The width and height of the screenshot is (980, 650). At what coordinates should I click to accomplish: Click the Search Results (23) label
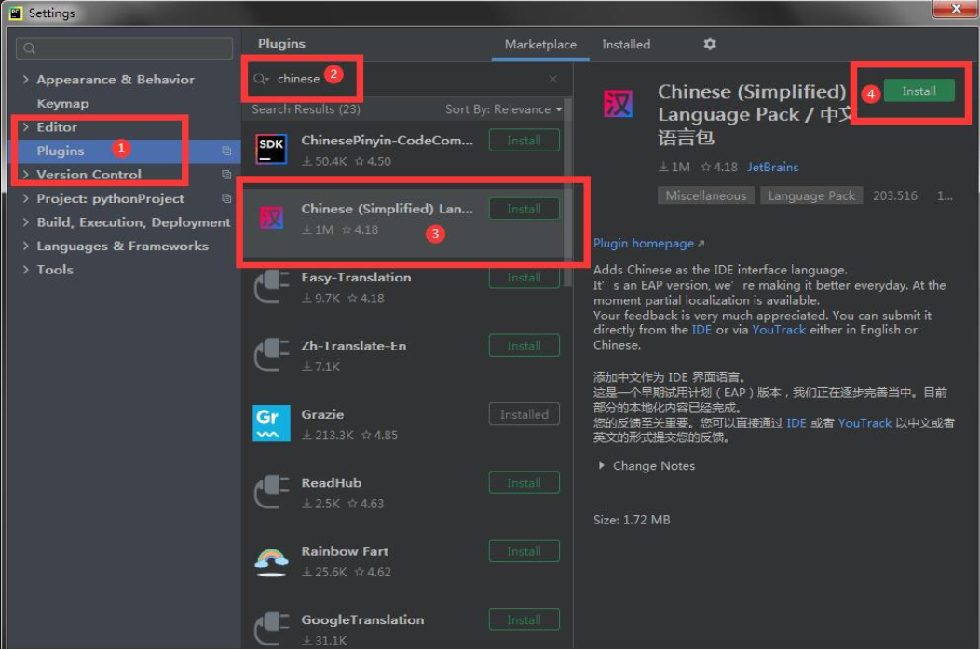coord(306,109)
